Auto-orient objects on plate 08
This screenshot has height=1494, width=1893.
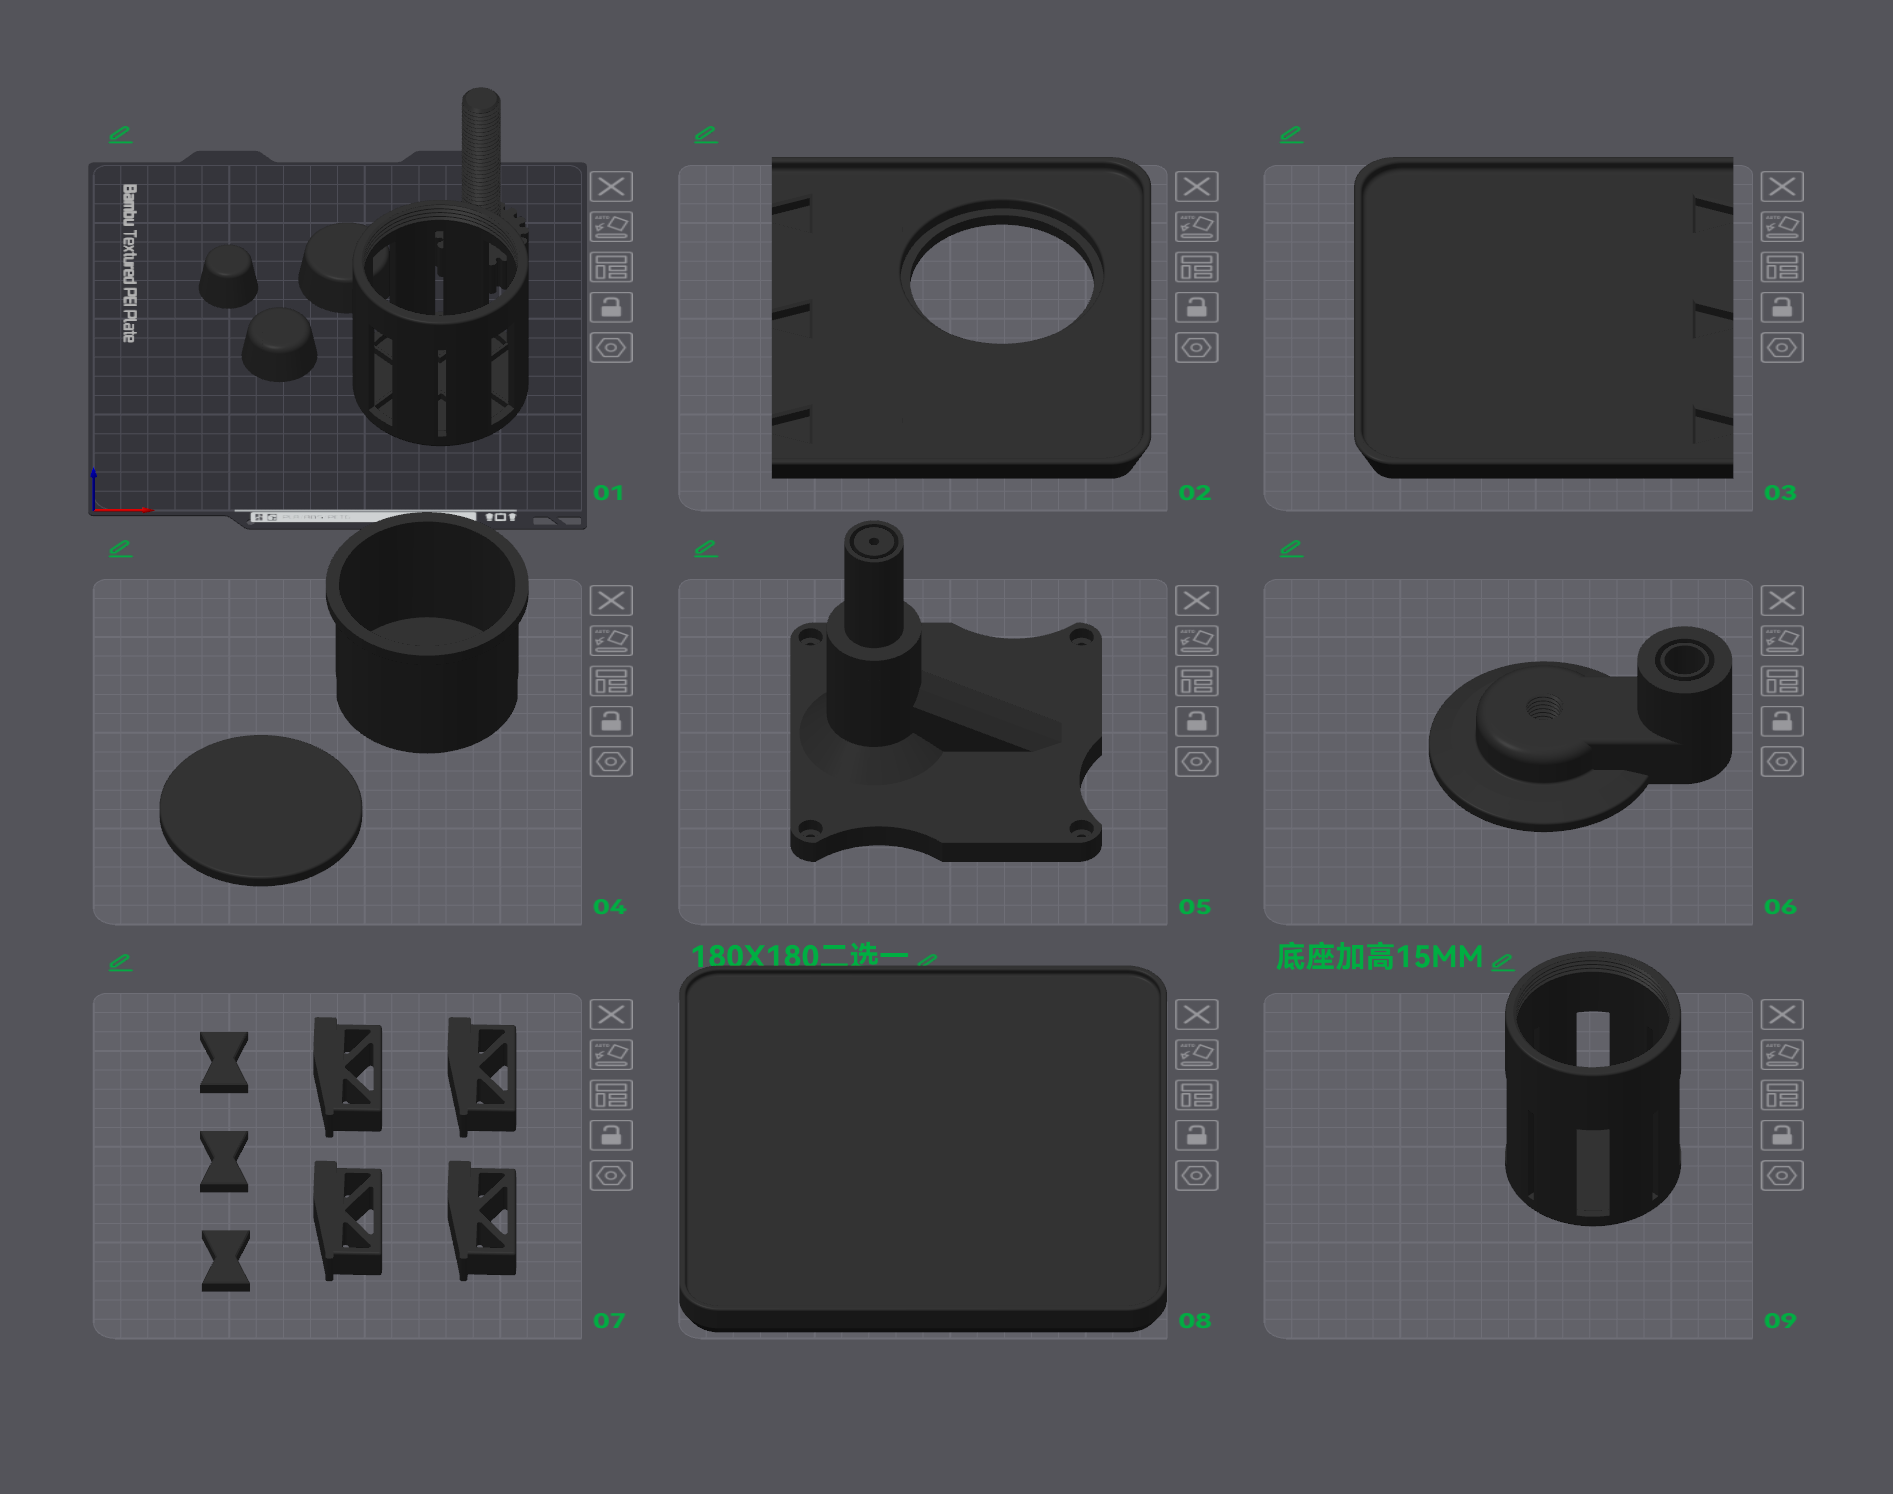pos(1196,1055)
